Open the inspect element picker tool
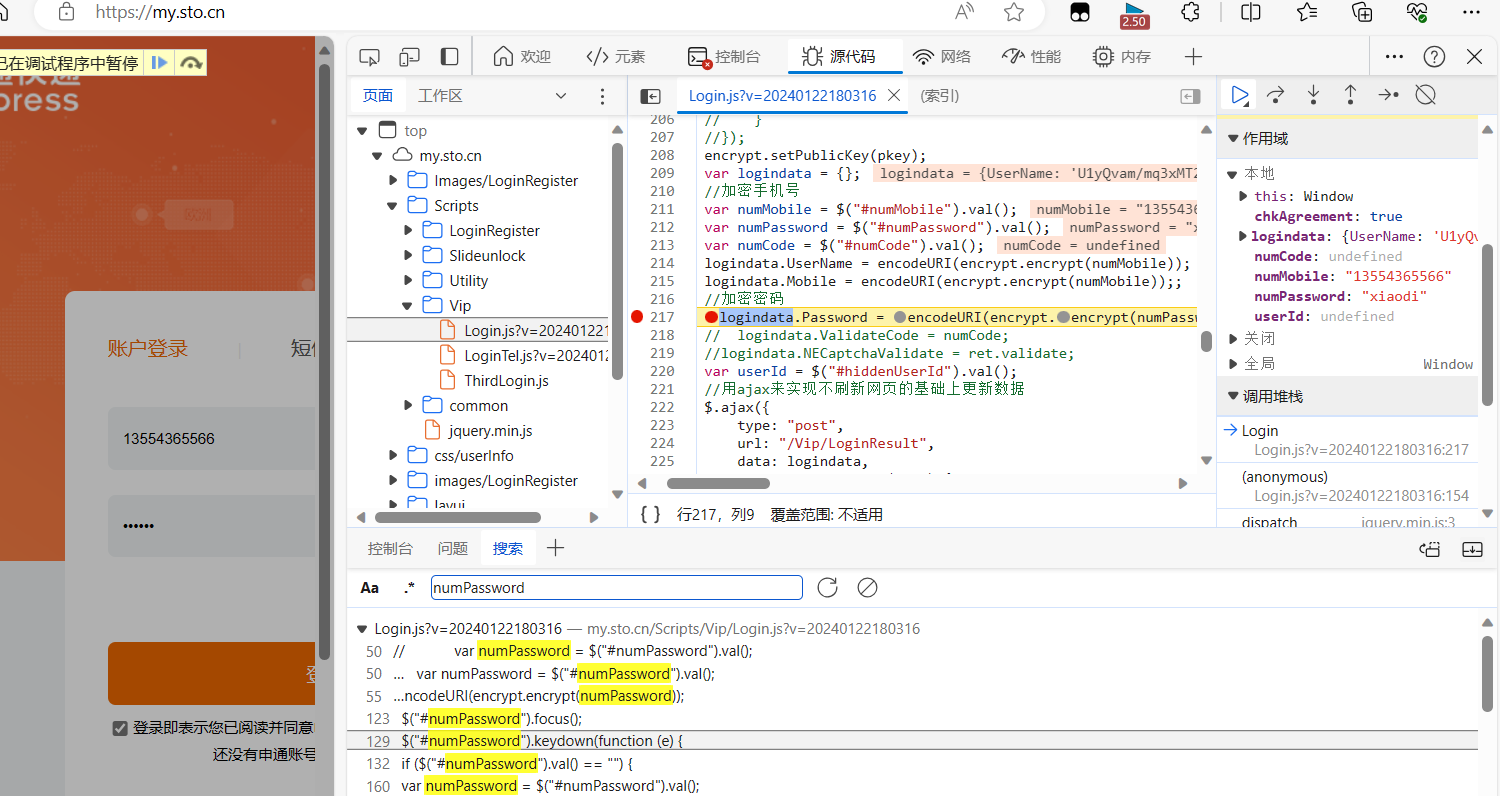Viewport: 1500px width, 796px height. click(370, 57)
